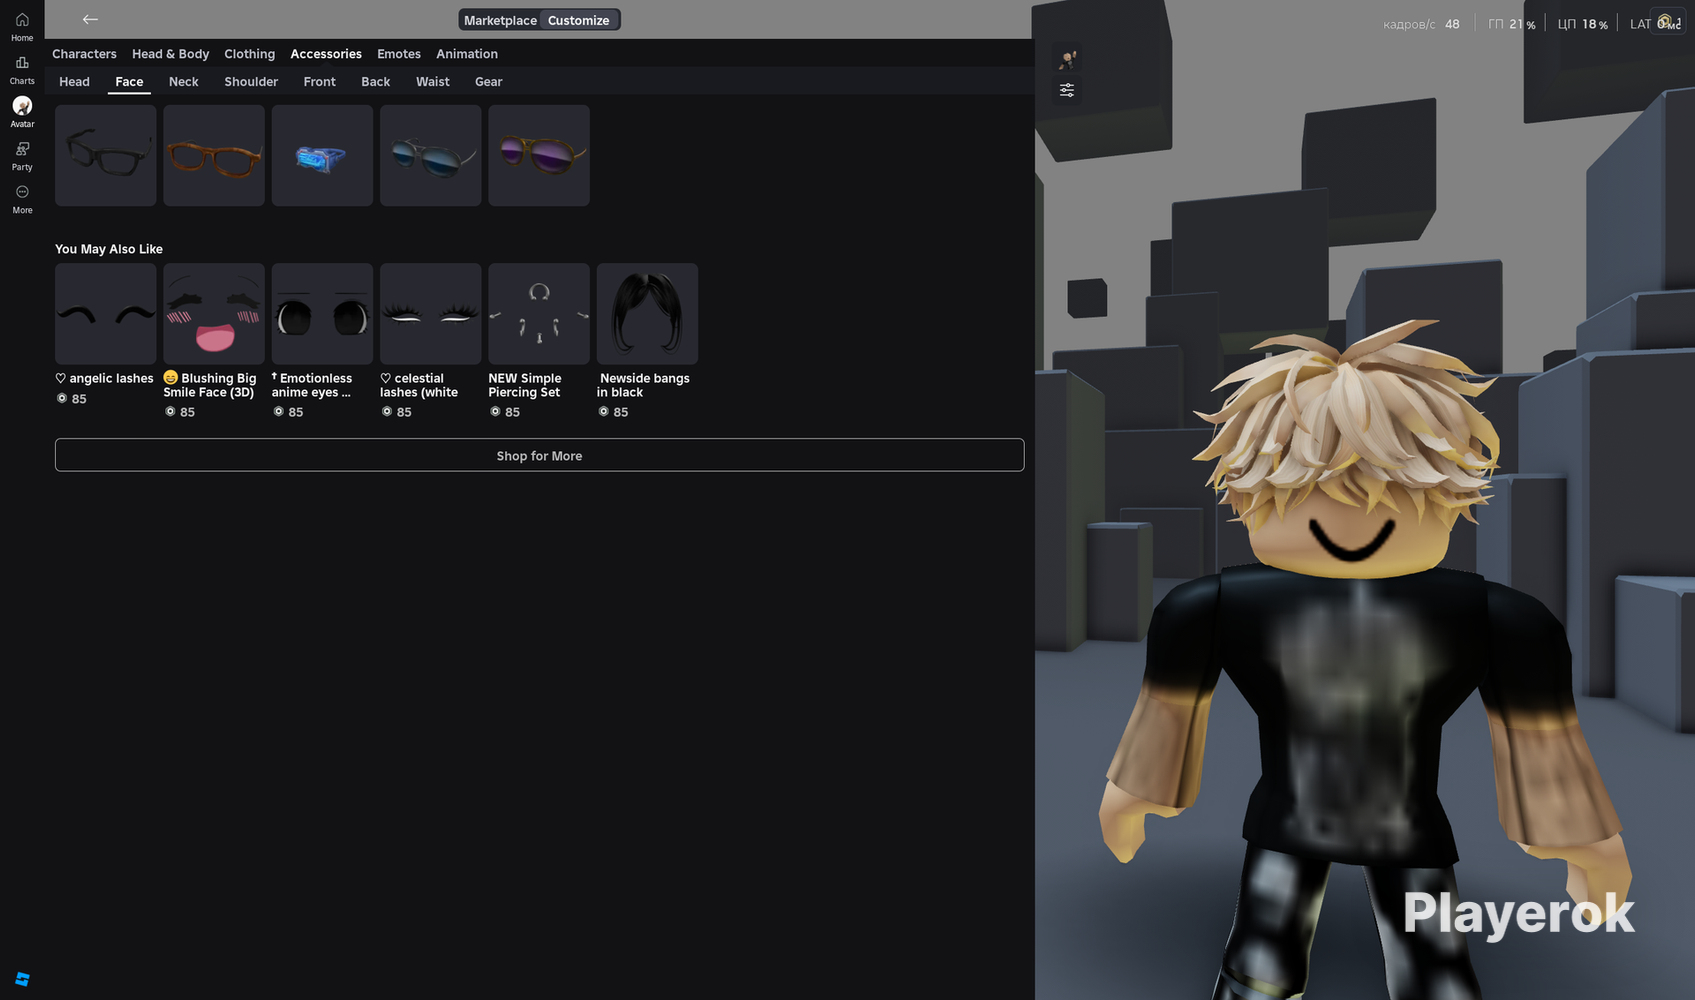Image resolution: width=1695 pixels, height=1000 pixels.
Task: Open the Blushing Big Smile Face thumbnail
Action: [x=214, y=314]
